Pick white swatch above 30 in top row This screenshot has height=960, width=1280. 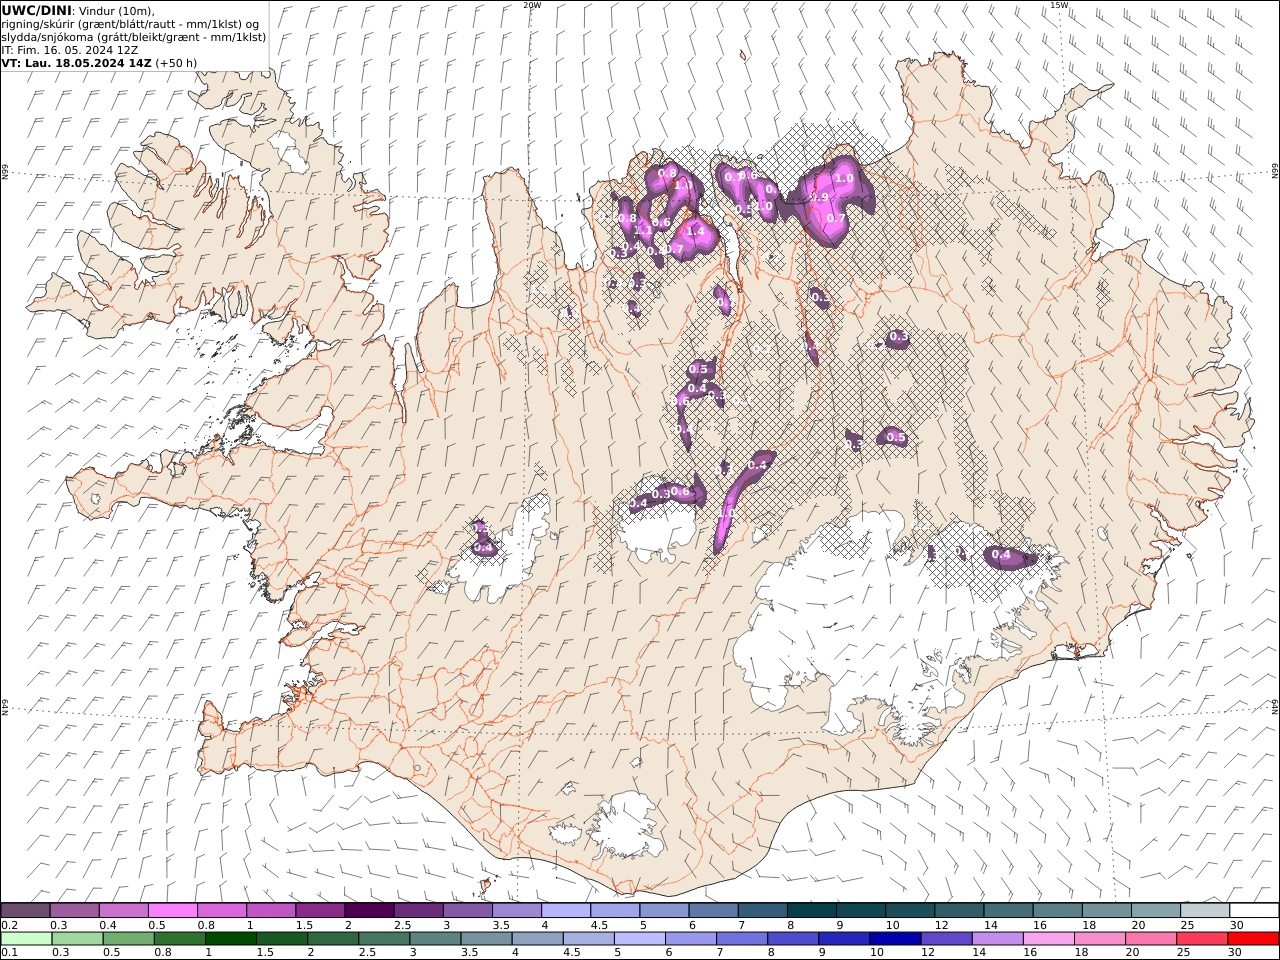(x=1254, y=911)
